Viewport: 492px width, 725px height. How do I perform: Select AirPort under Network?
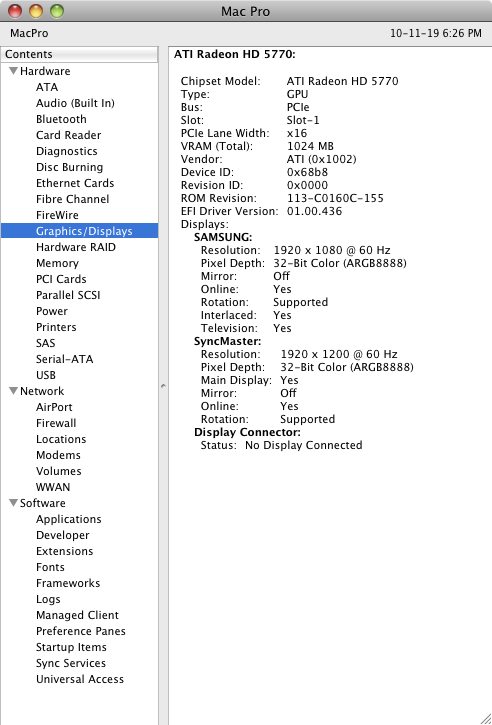[x=54, y=407]
